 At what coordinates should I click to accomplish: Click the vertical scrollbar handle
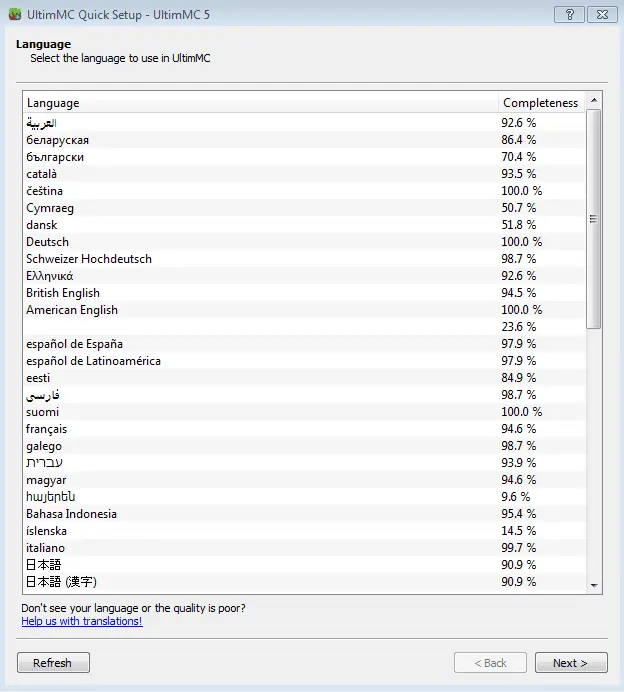[x=594, y=220]
